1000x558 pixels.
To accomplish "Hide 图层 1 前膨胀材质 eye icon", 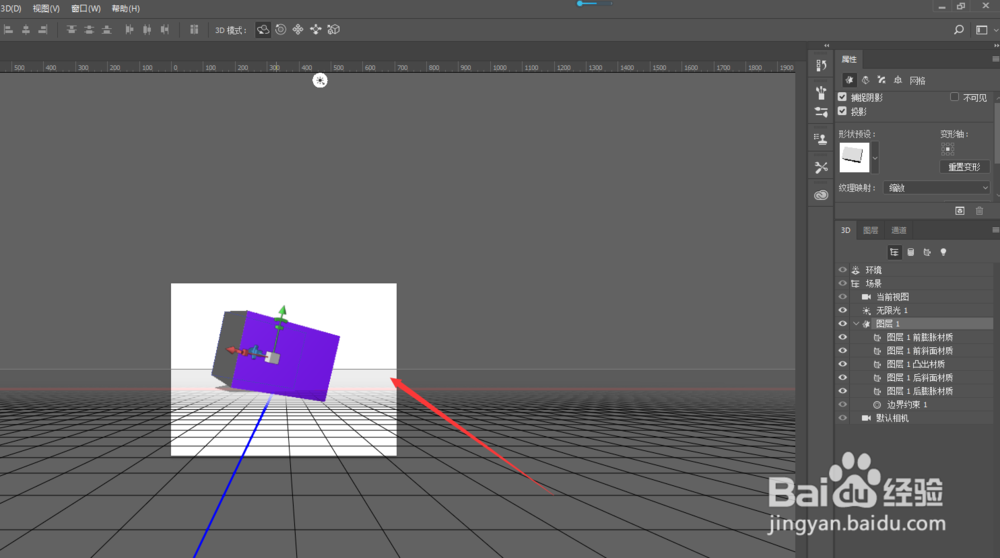I will coord(842,337).
